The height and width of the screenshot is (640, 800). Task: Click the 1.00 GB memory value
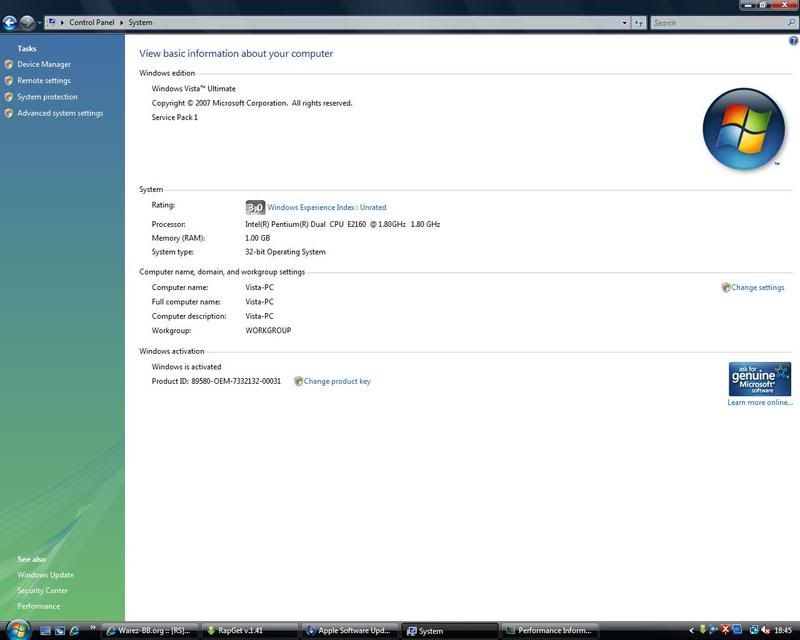click(x=258, y=238)
